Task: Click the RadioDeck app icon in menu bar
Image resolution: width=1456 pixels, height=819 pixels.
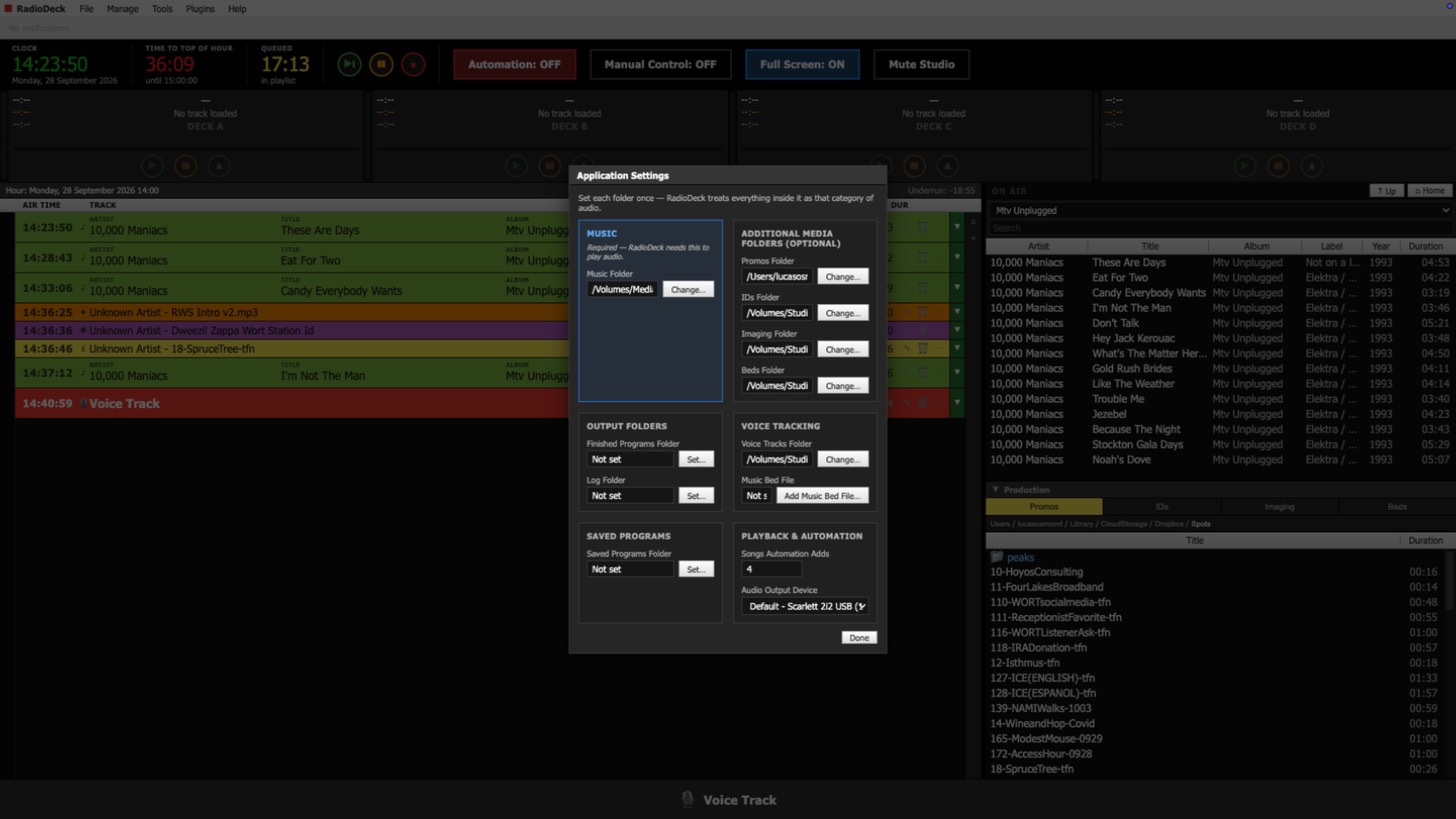Action: coord(8,9)
